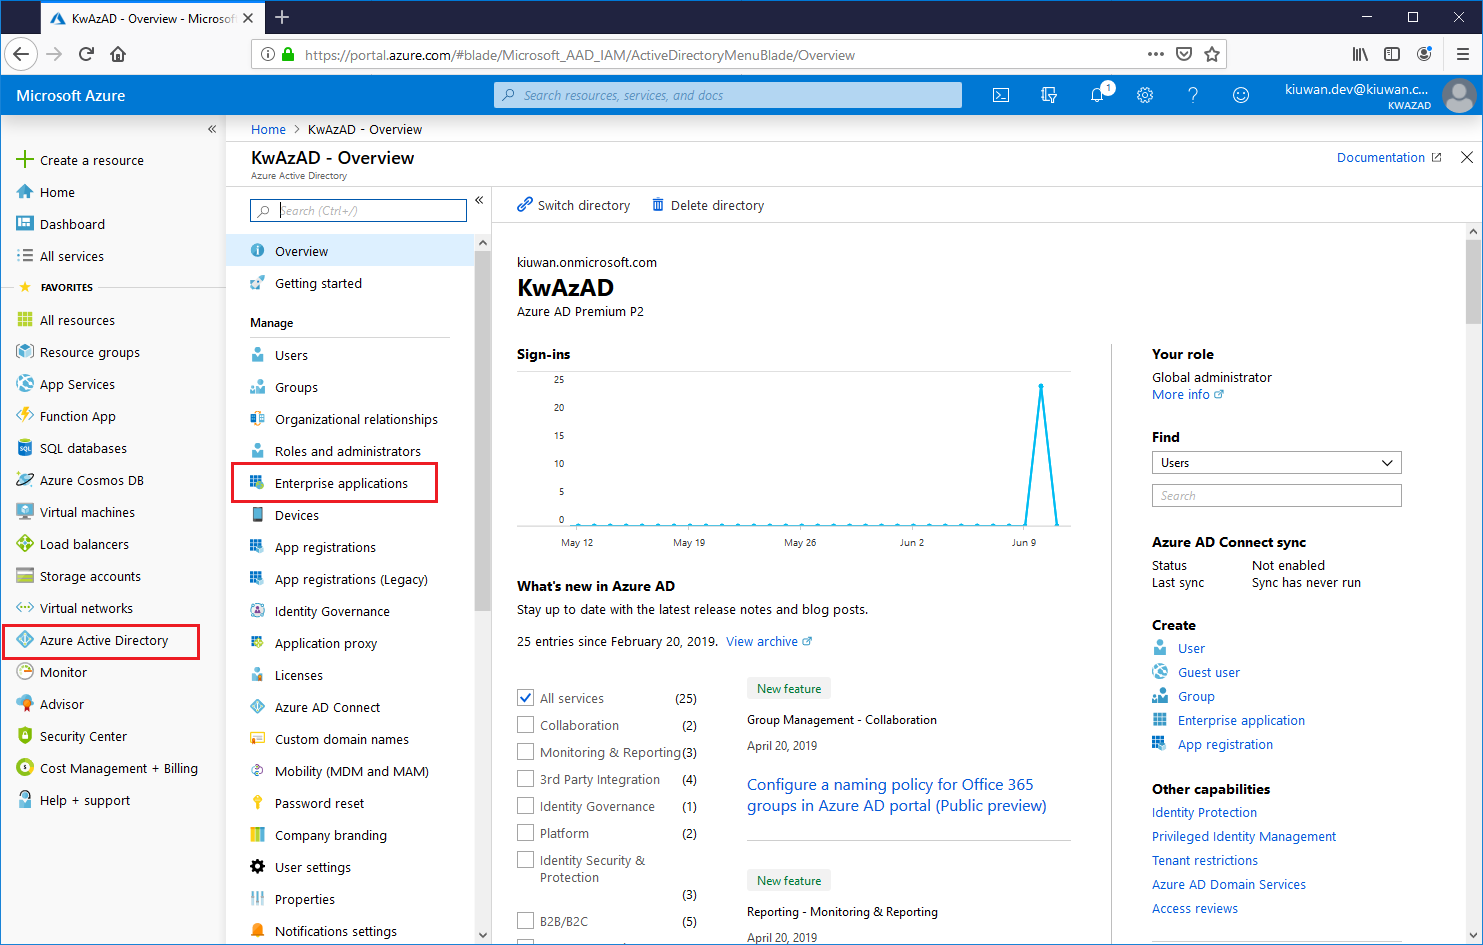Click the Password reset key icon
The height and width of the screenshot is (945, 1483).
pyautogui.click(x=257, y=803)
